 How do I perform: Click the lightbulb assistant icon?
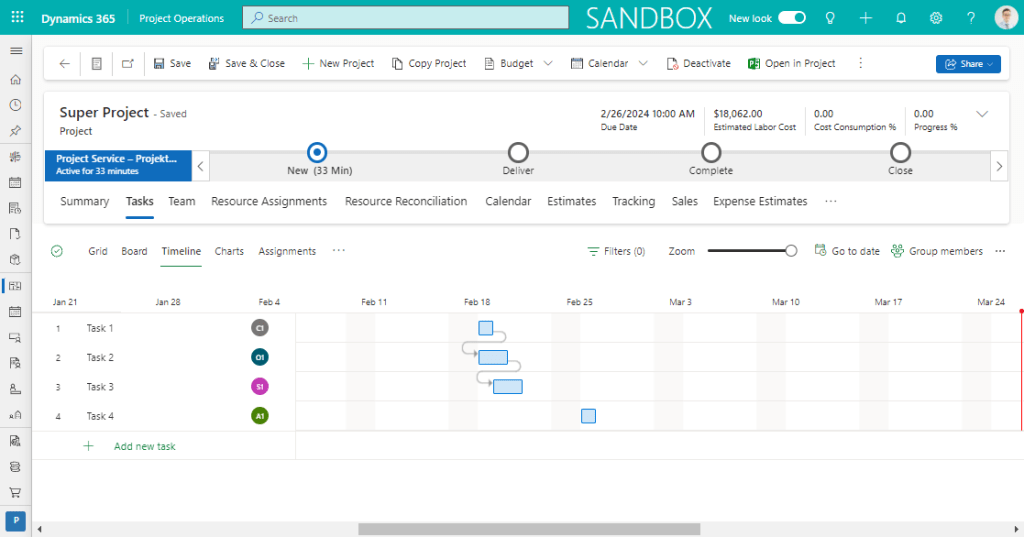pyautogui.click(x=829, y=18)
